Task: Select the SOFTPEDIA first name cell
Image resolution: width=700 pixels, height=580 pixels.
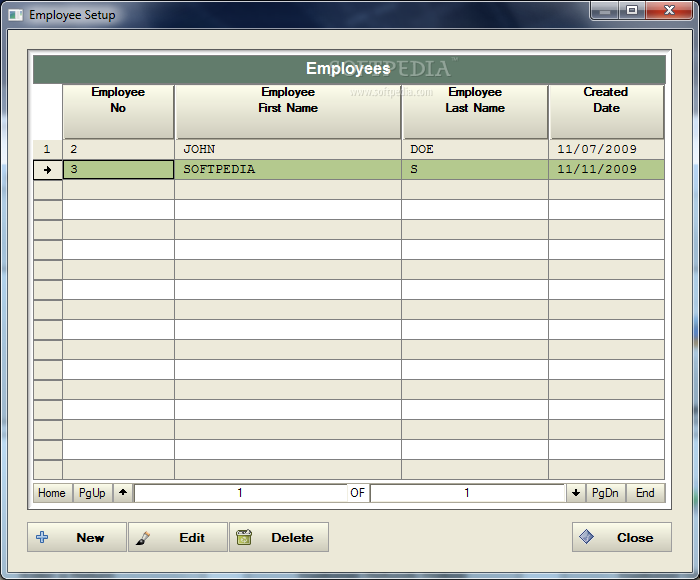Action: [x=288, y=170]
